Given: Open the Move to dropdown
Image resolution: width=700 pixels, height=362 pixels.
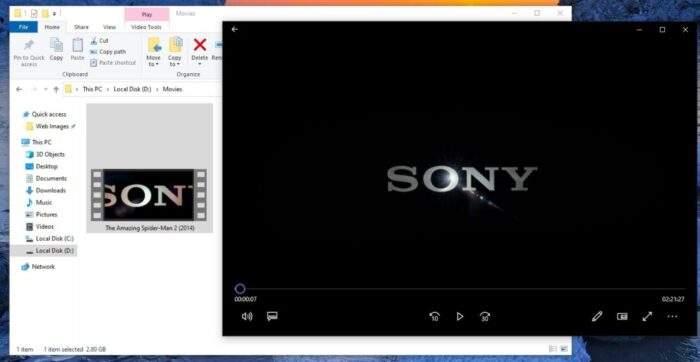Looking at the screenshot, I should (153, 52).
